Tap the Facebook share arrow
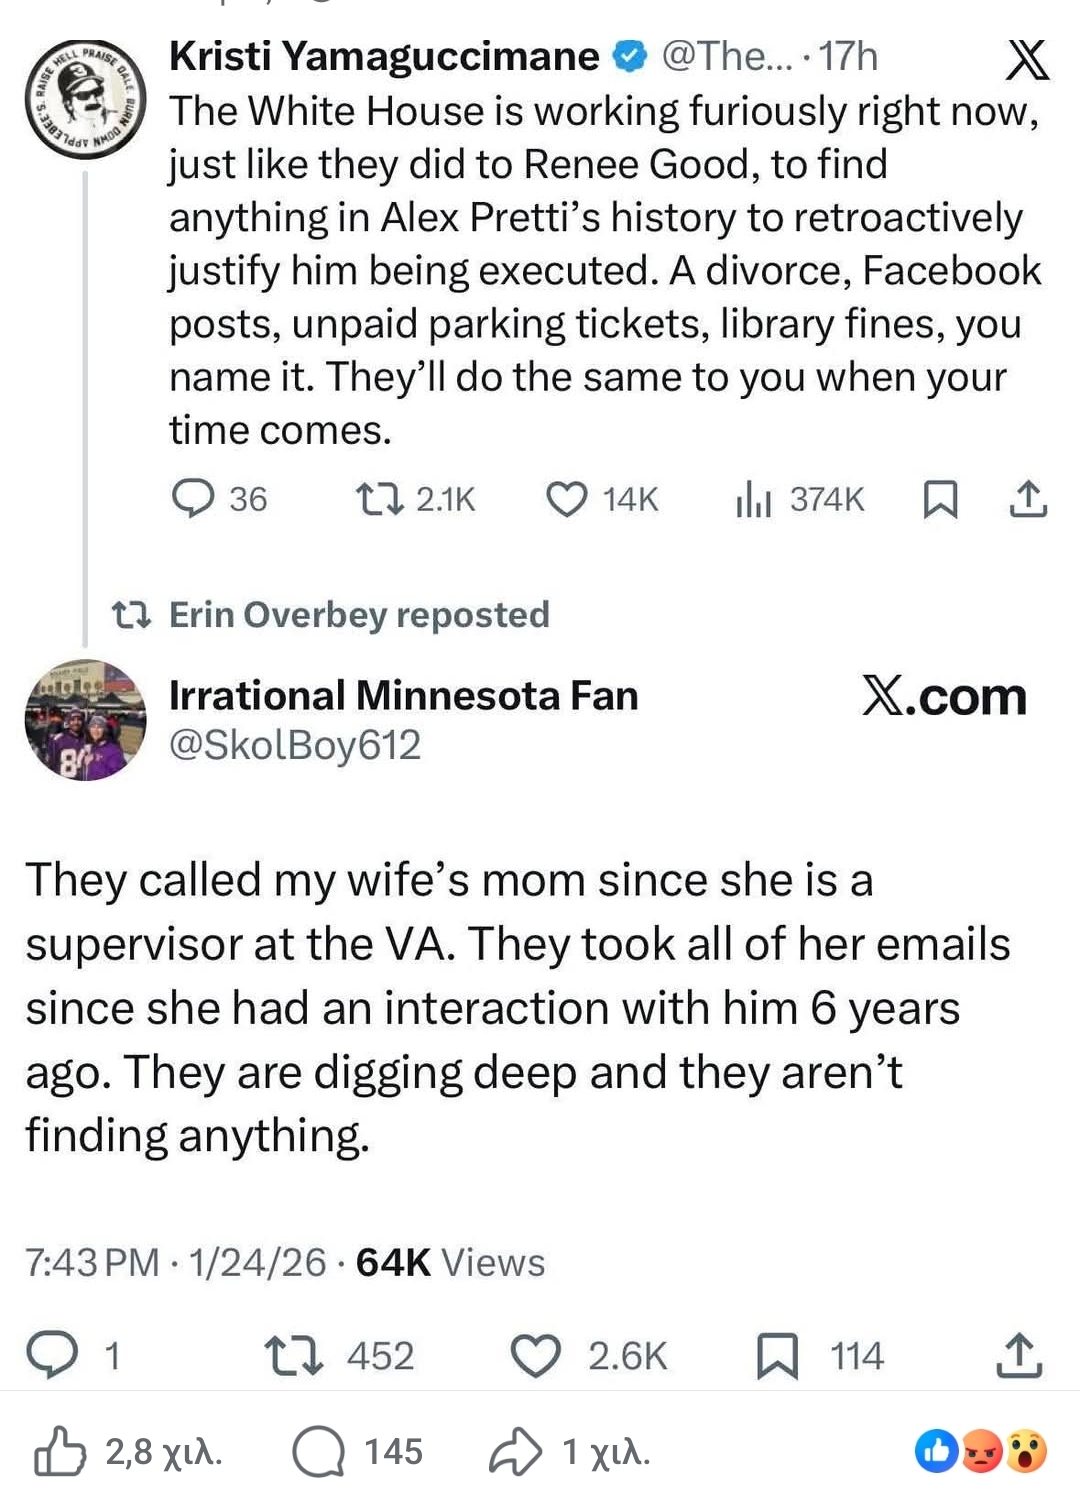1080x1486 pixels. (x=514, y=1452)
